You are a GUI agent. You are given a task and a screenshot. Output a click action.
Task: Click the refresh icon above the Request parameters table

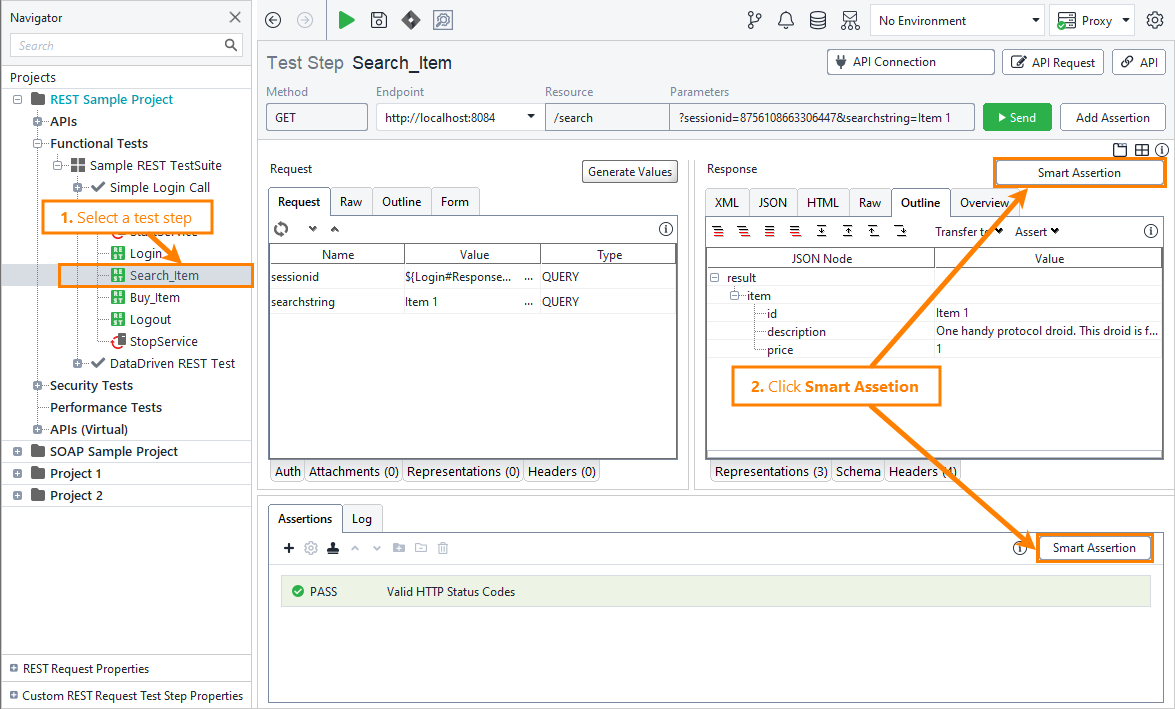(x=281, y=229)
